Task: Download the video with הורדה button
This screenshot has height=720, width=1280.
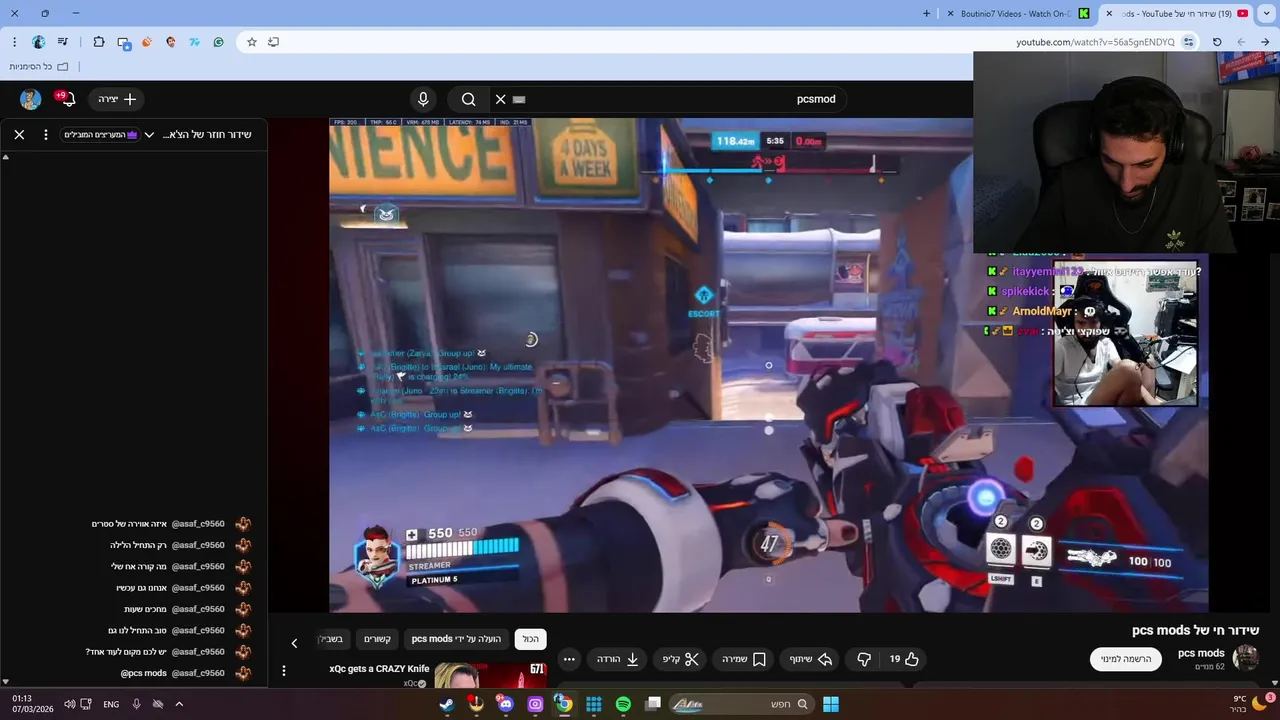Action: (x=618, y=659)
